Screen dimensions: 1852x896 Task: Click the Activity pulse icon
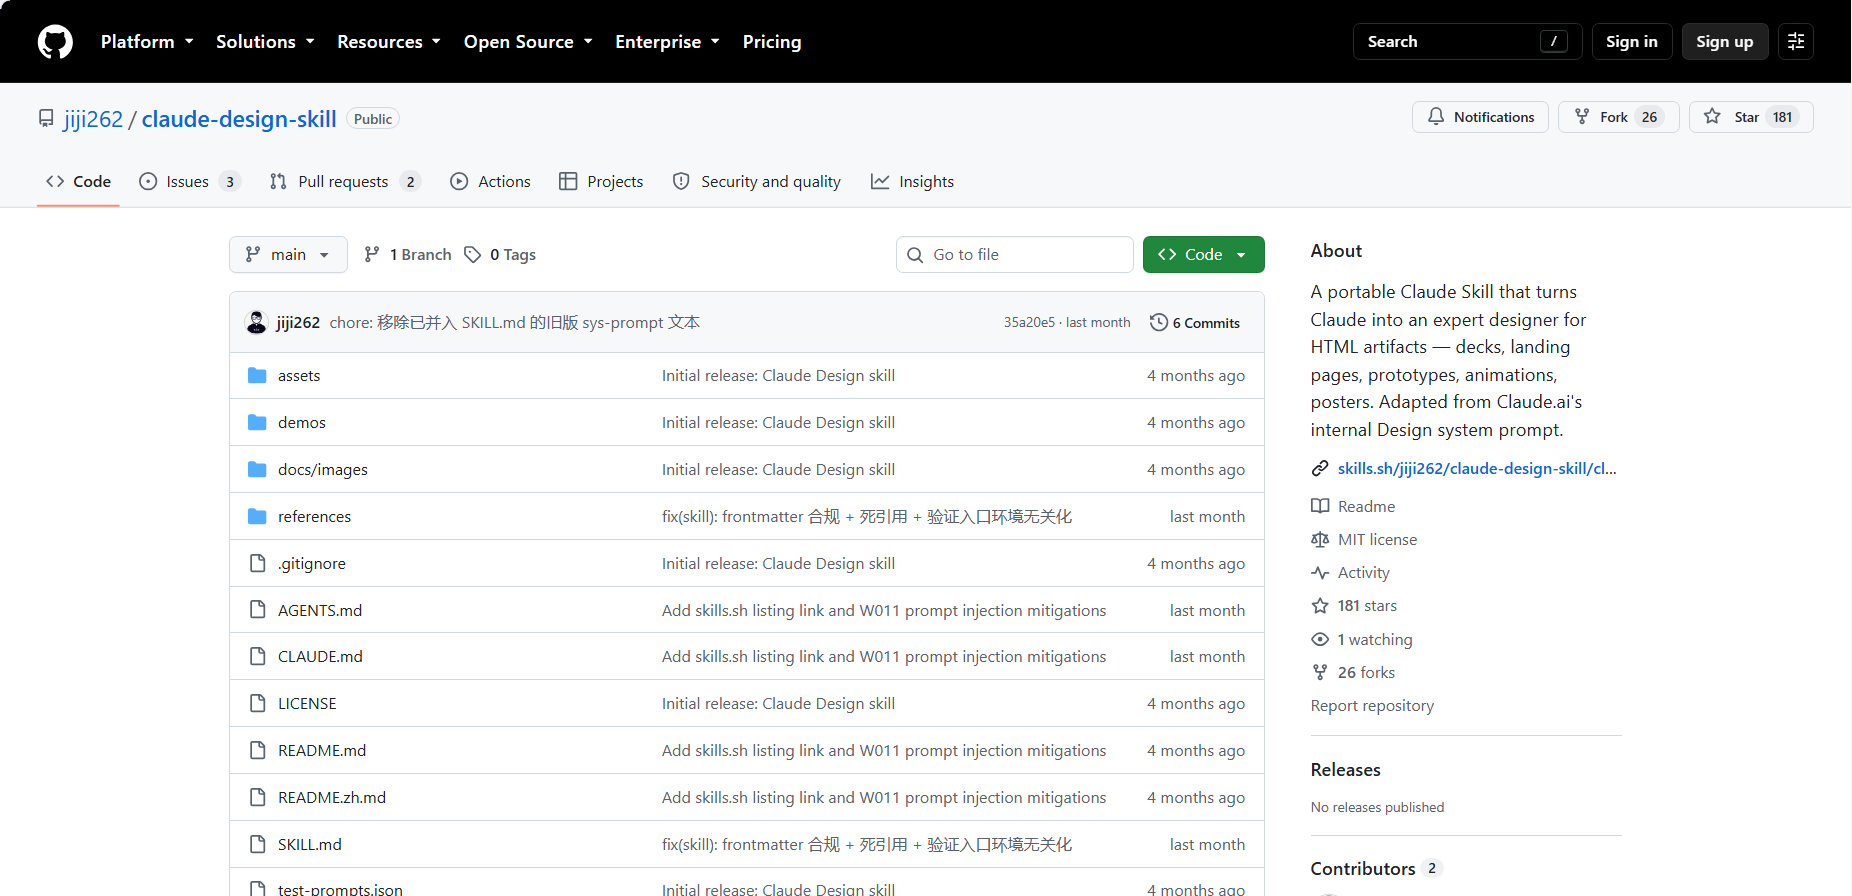(x=1320, y=573)
